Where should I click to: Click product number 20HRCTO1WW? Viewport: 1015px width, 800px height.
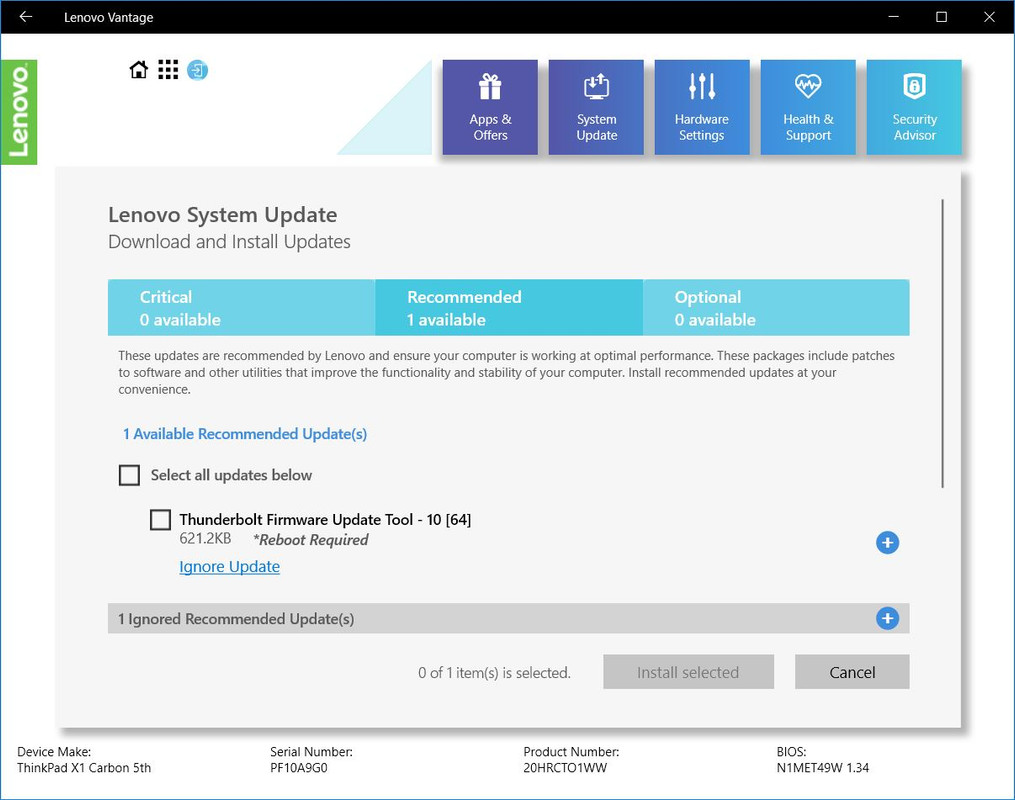click(x=565, y=768)
